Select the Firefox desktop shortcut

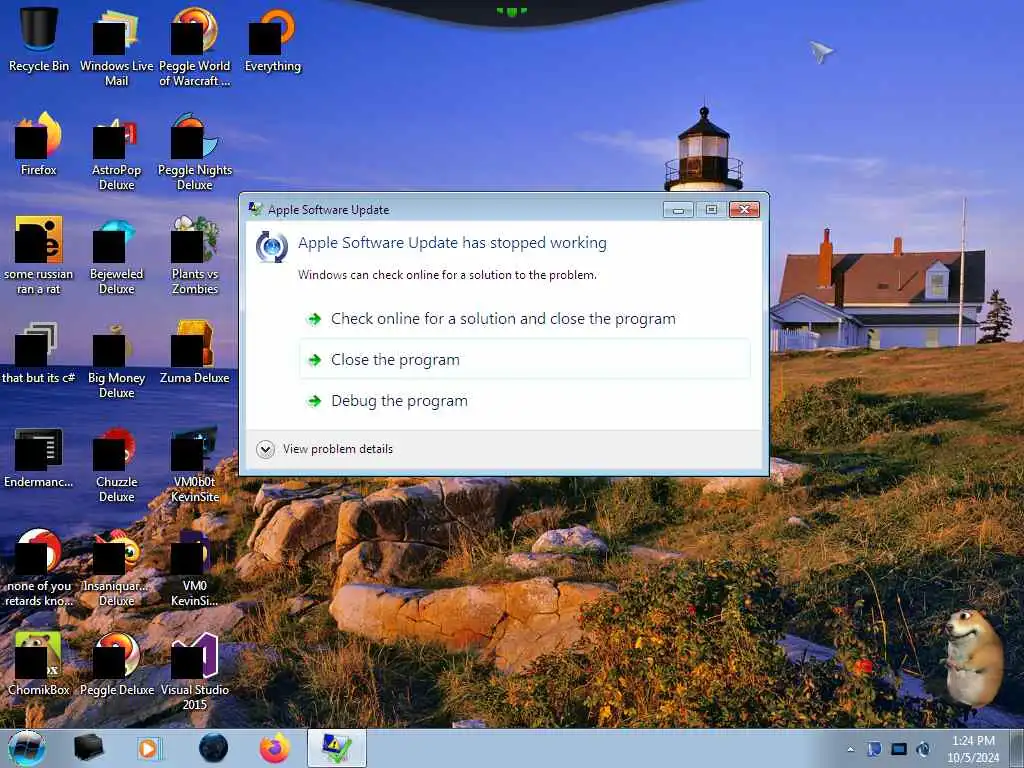[39, 144]
